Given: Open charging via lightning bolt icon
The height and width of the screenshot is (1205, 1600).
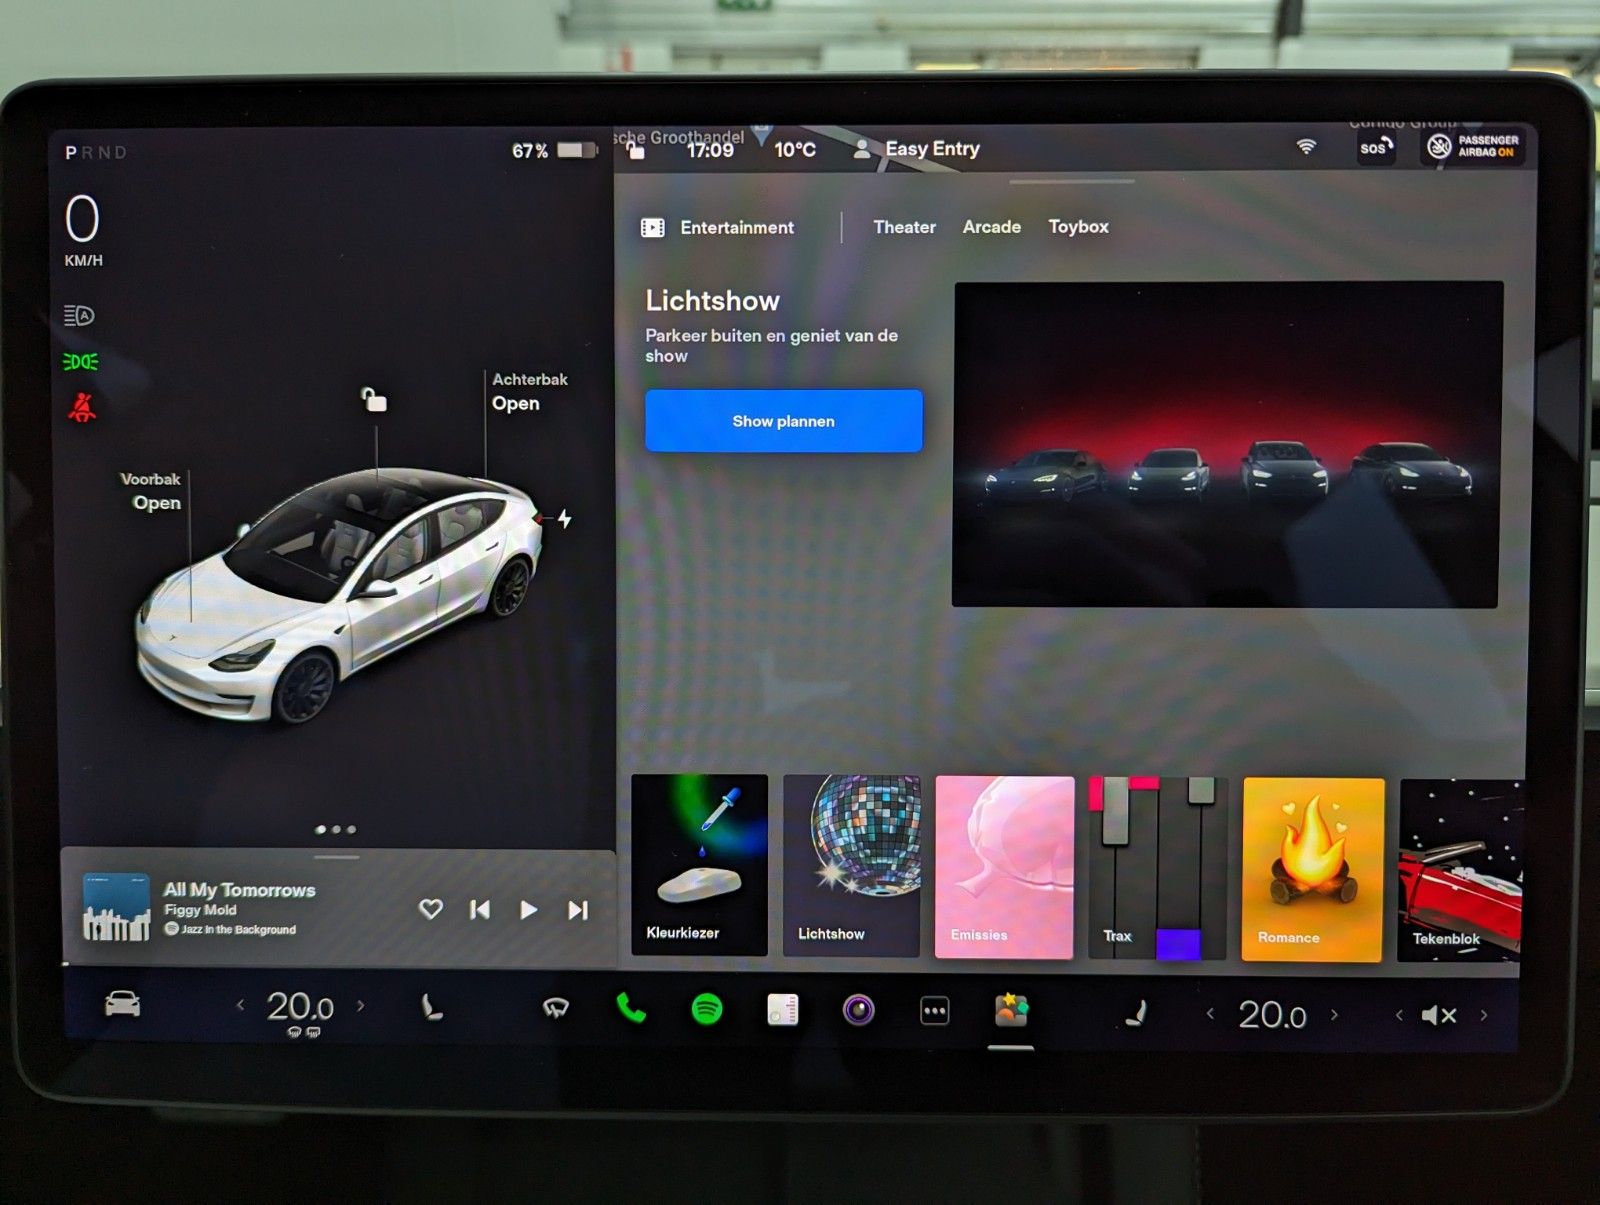Looking at the screenshot, I should 565,518.
